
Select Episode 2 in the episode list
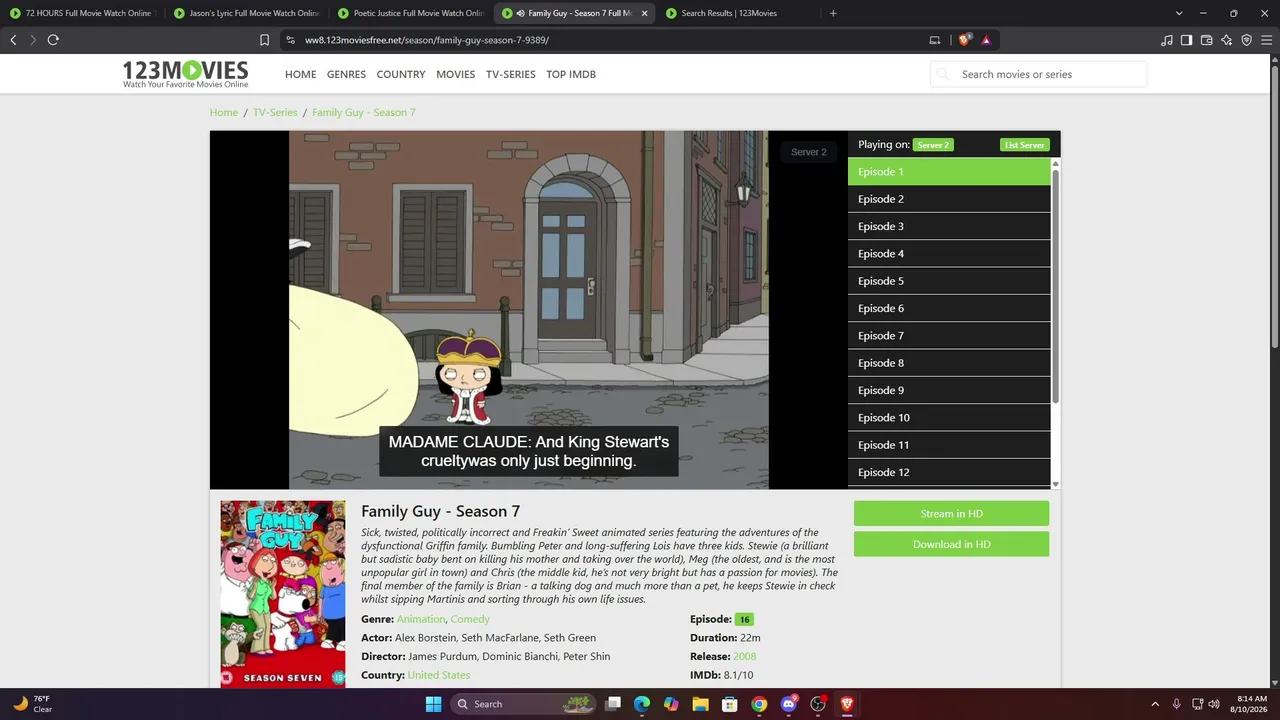point(949,199)
